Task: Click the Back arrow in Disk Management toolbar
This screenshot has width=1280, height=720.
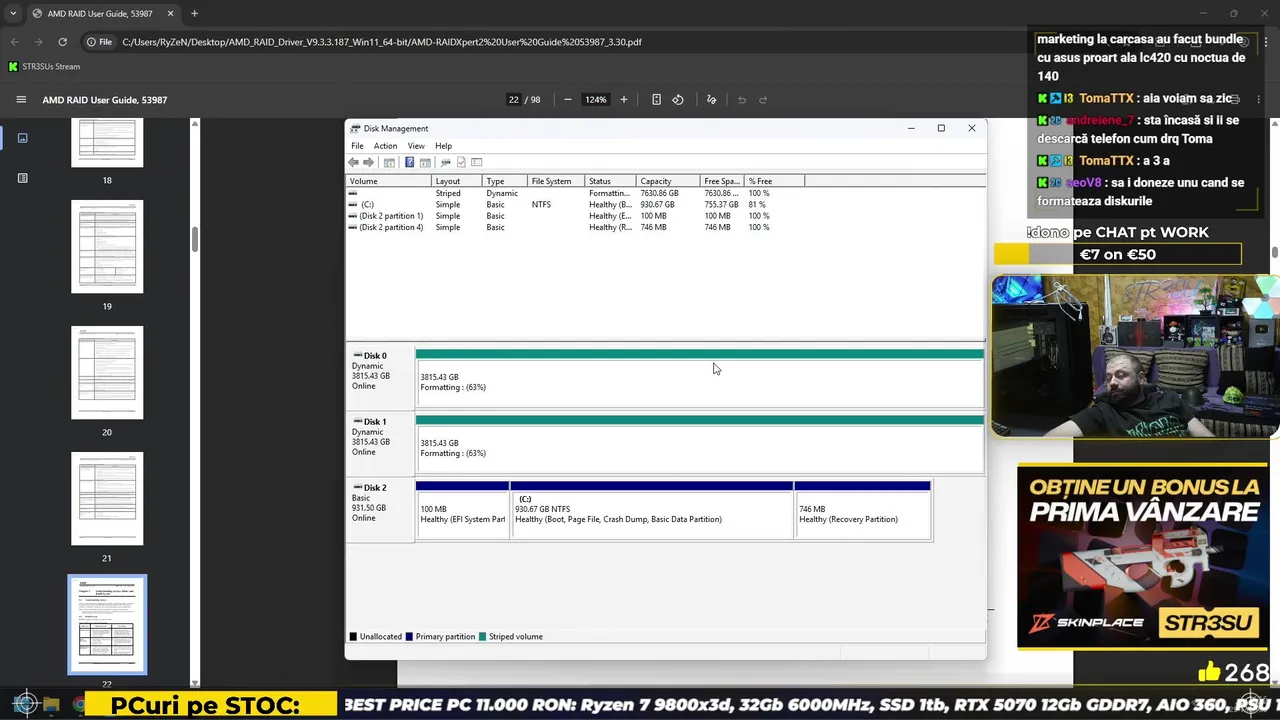Action: pos(353,162)
